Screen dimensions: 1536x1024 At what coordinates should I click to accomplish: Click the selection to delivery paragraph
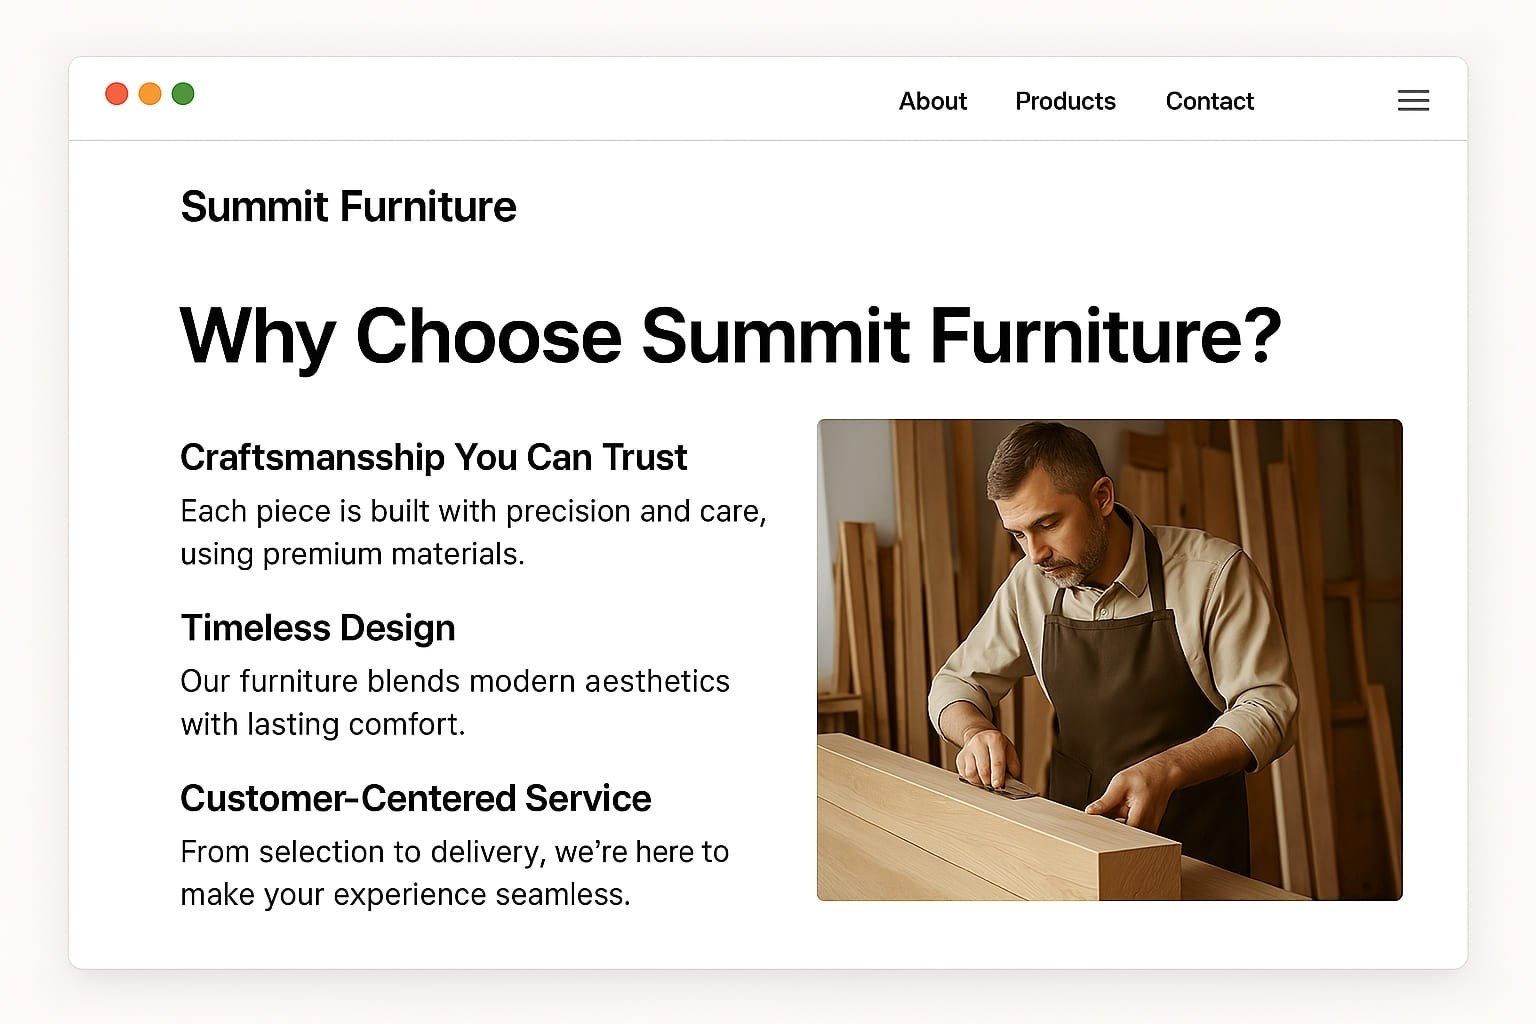[x=455, y=873]
